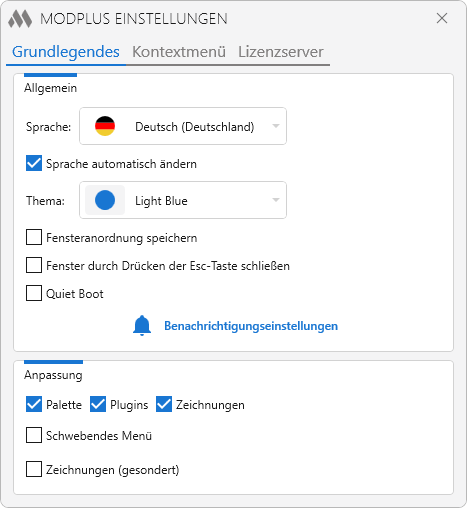467x508 pixels.
Task: Enable closing windows with Esc-Taste
Action: (x=34, y=265)
